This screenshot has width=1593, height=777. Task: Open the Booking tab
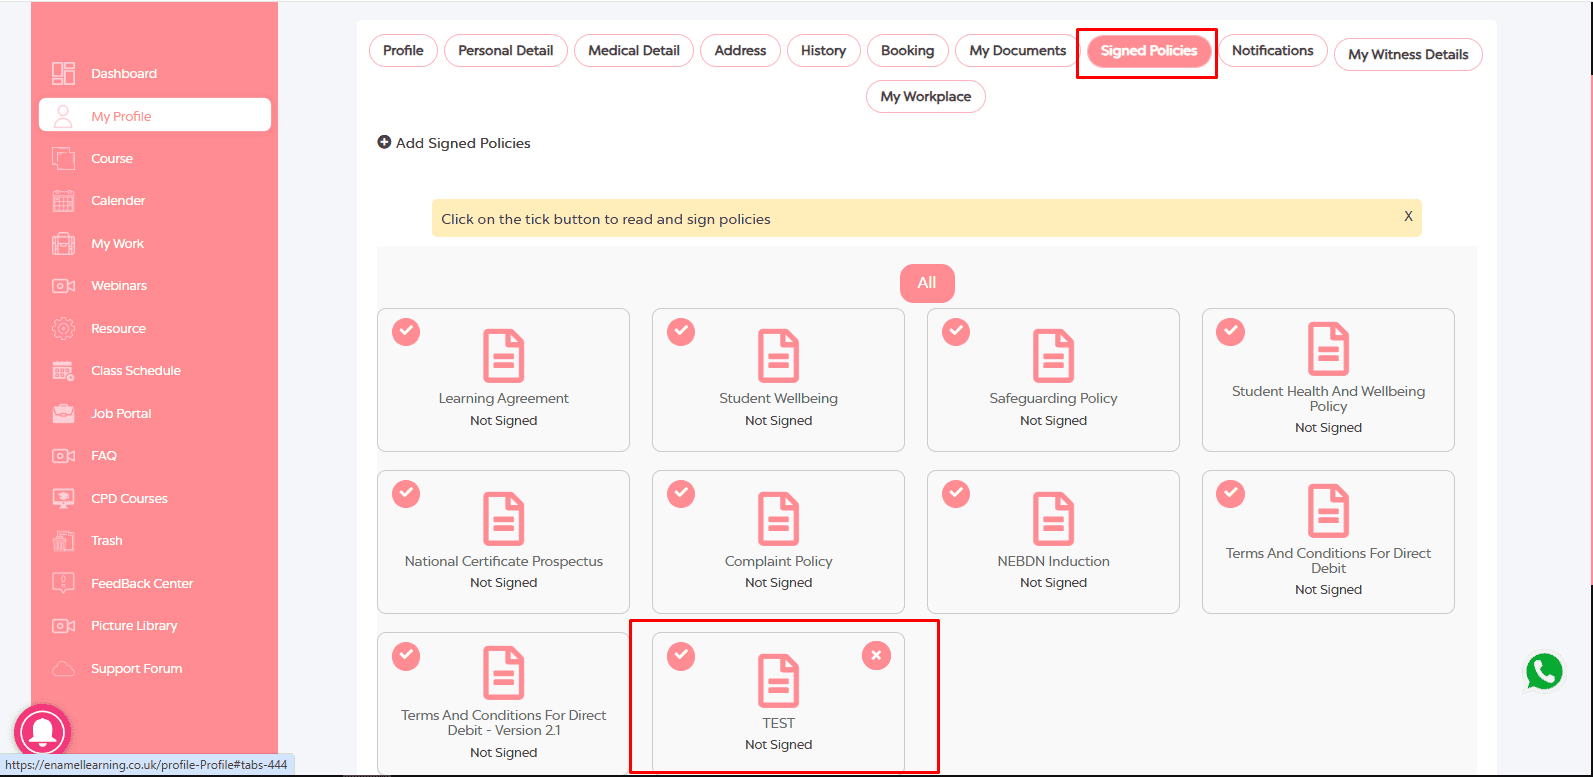point(908,50)
